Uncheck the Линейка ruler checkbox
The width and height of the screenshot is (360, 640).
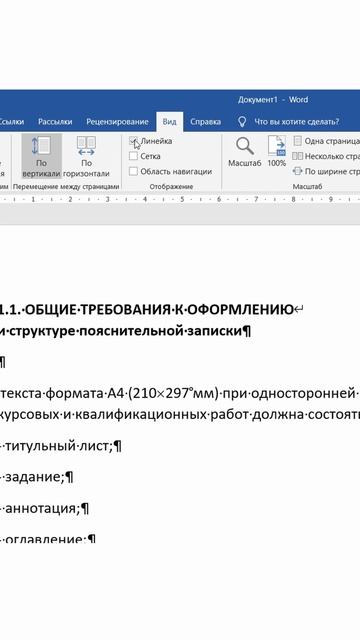coord(133,141)
